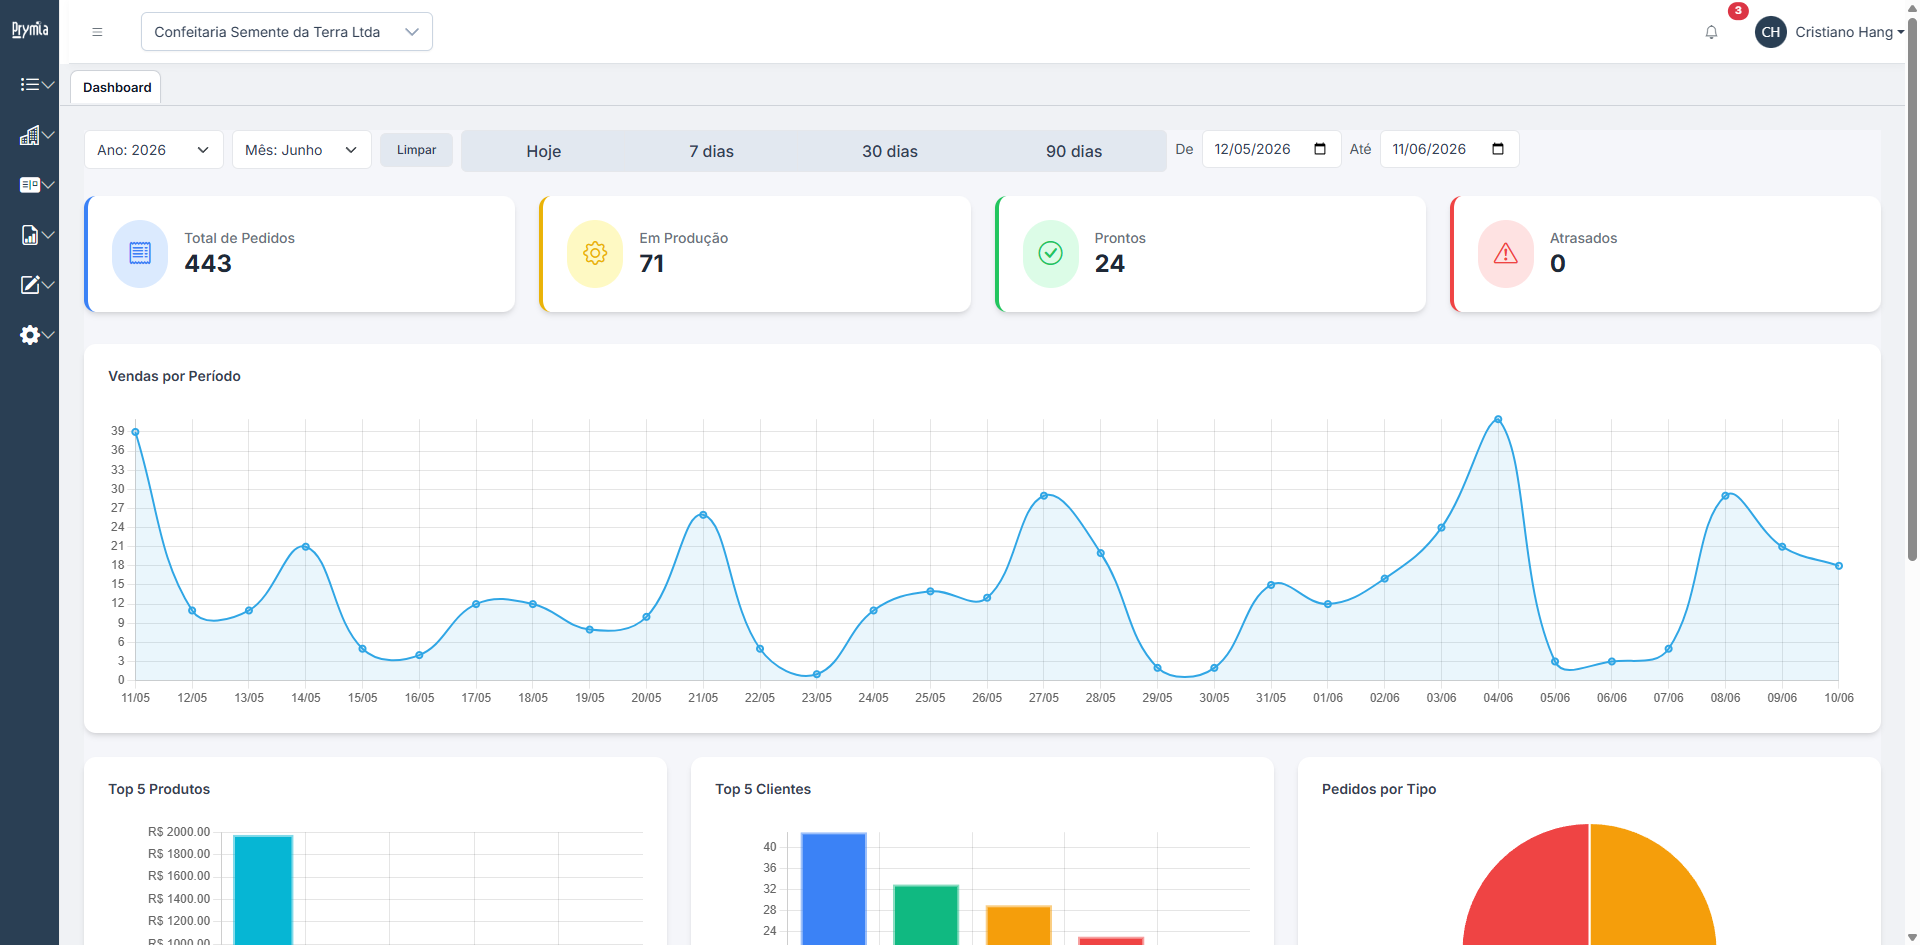Click the Total de Pedidos receipt icon
Image resolution: width=1920 pixels, height=945 pixels.
140,254
